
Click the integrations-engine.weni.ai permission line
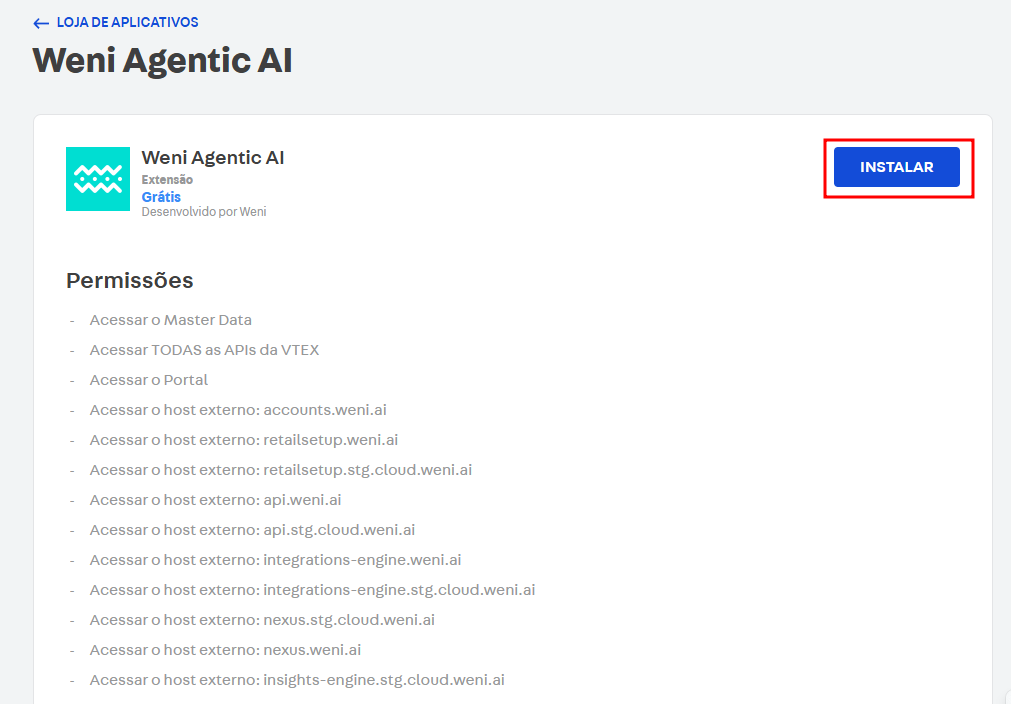275,560
